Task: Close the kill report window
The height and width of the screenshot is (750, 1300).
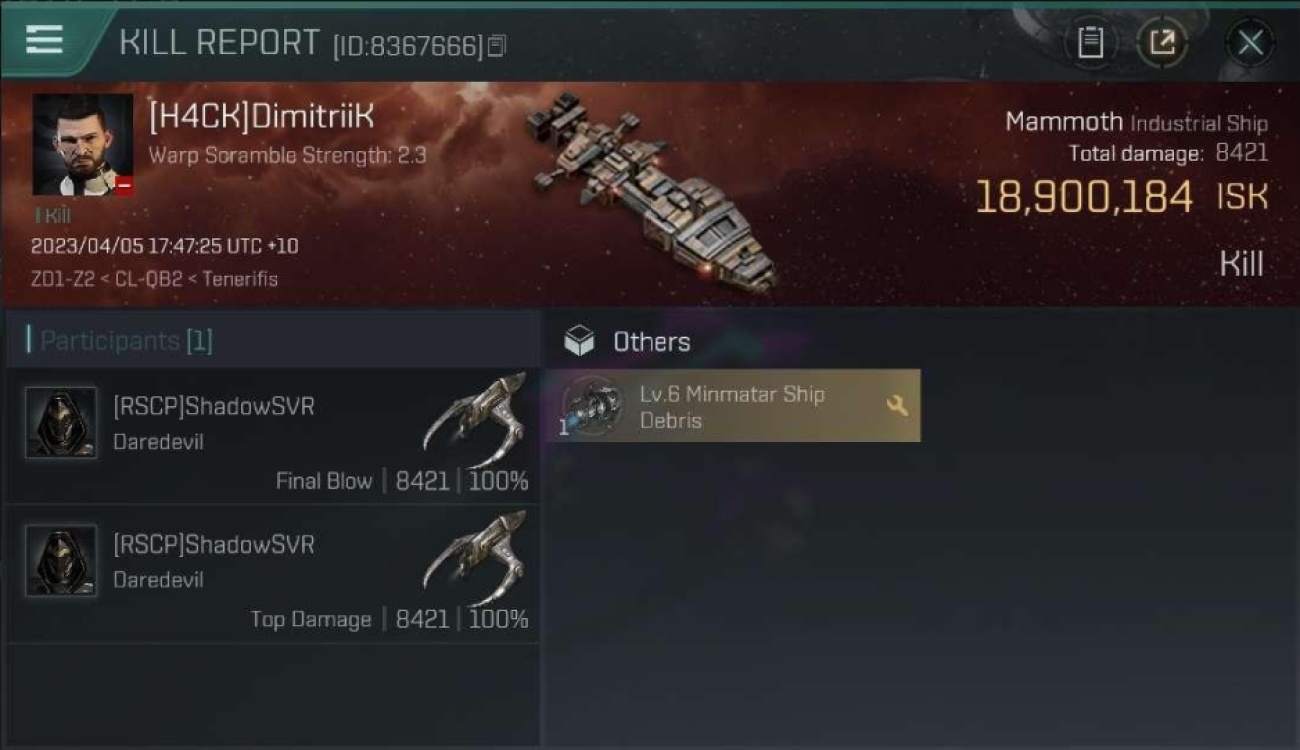Action: [x=1250, y=42]
